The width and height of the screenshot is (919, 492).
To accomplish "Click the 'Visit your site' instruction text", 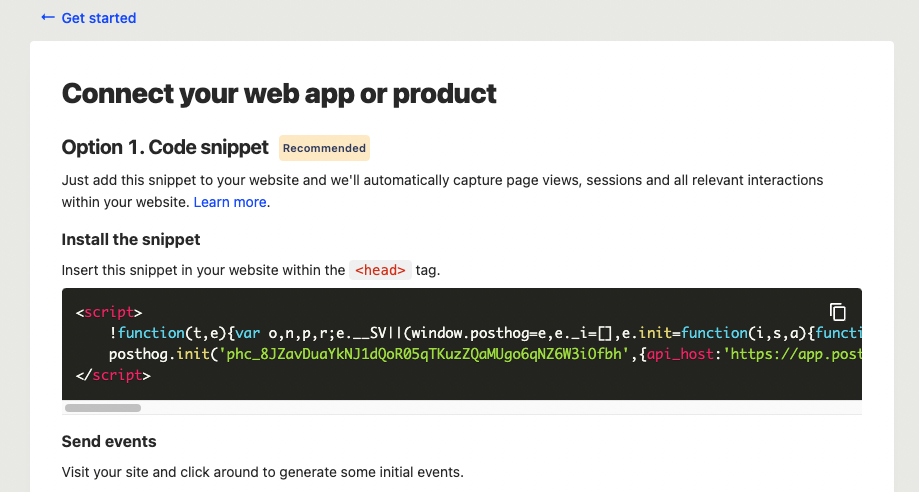I will point(262,471).
